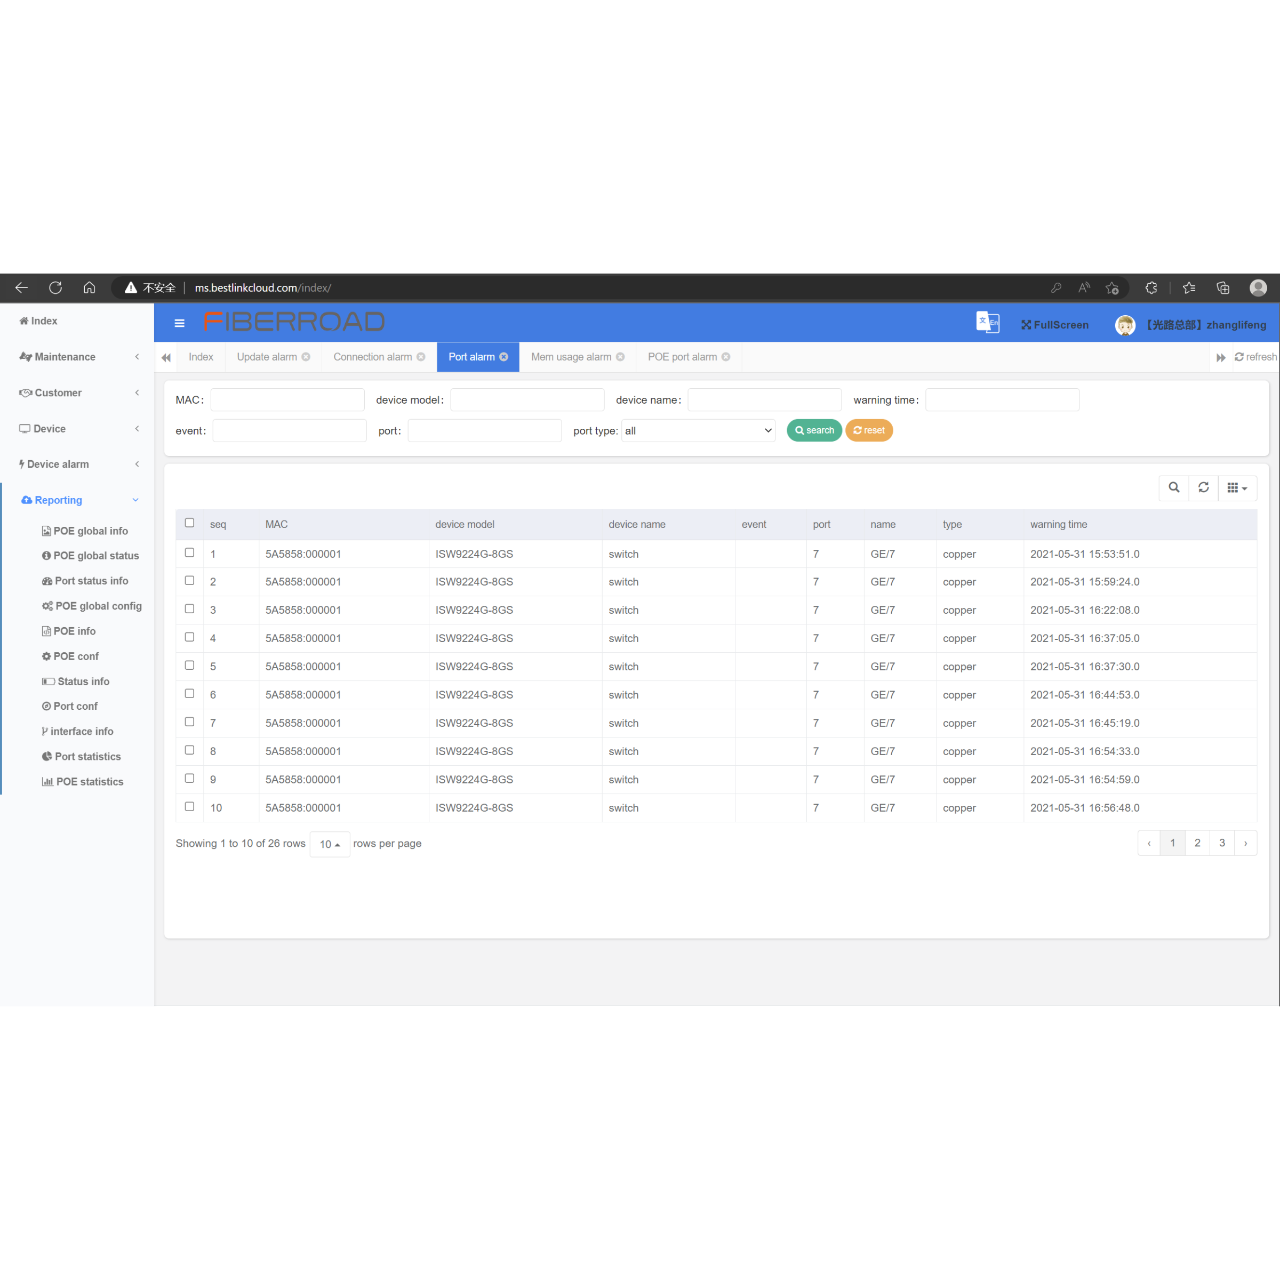Go to page 2 of results
Image resolution: width=1280 pixels, height=1280 pixels.
point(1197,843)
